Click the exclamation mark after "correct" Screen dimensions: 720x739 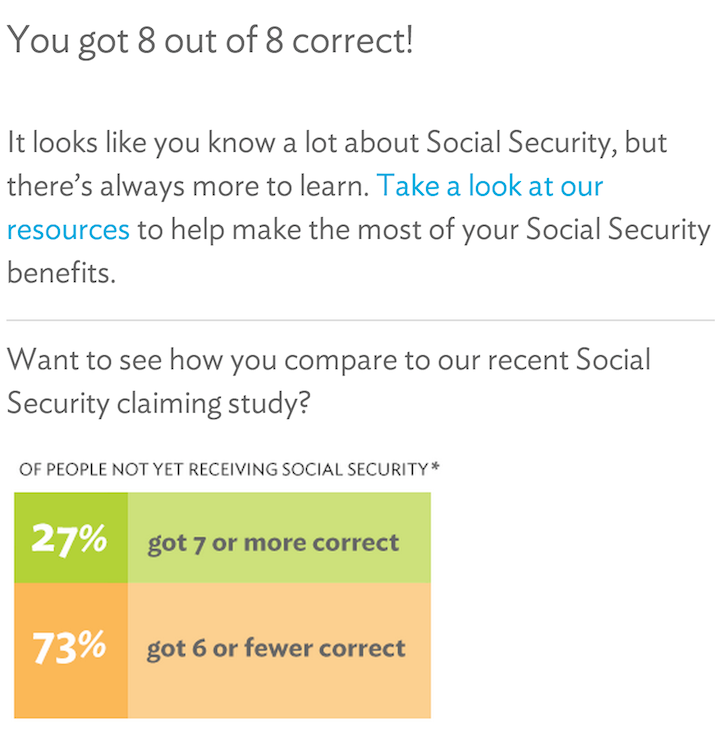(x=409, y=40)
